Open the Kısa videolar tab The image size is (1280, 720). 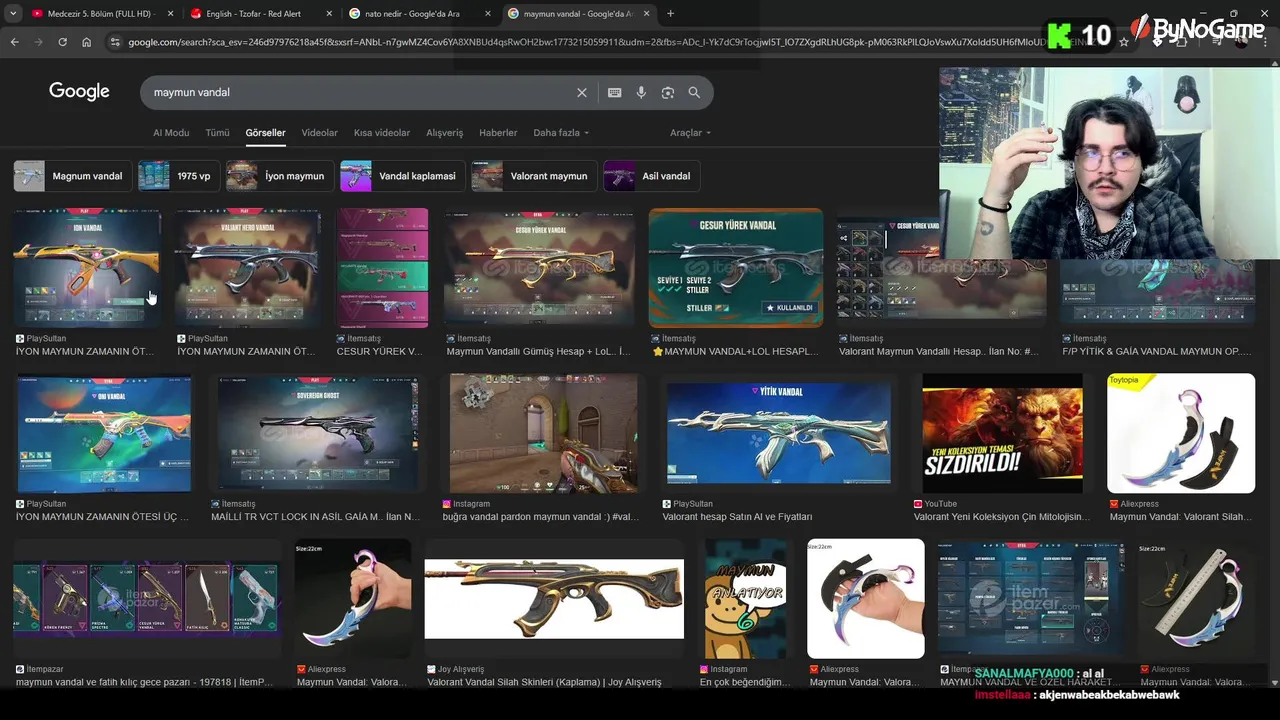(x=382, y=133)
